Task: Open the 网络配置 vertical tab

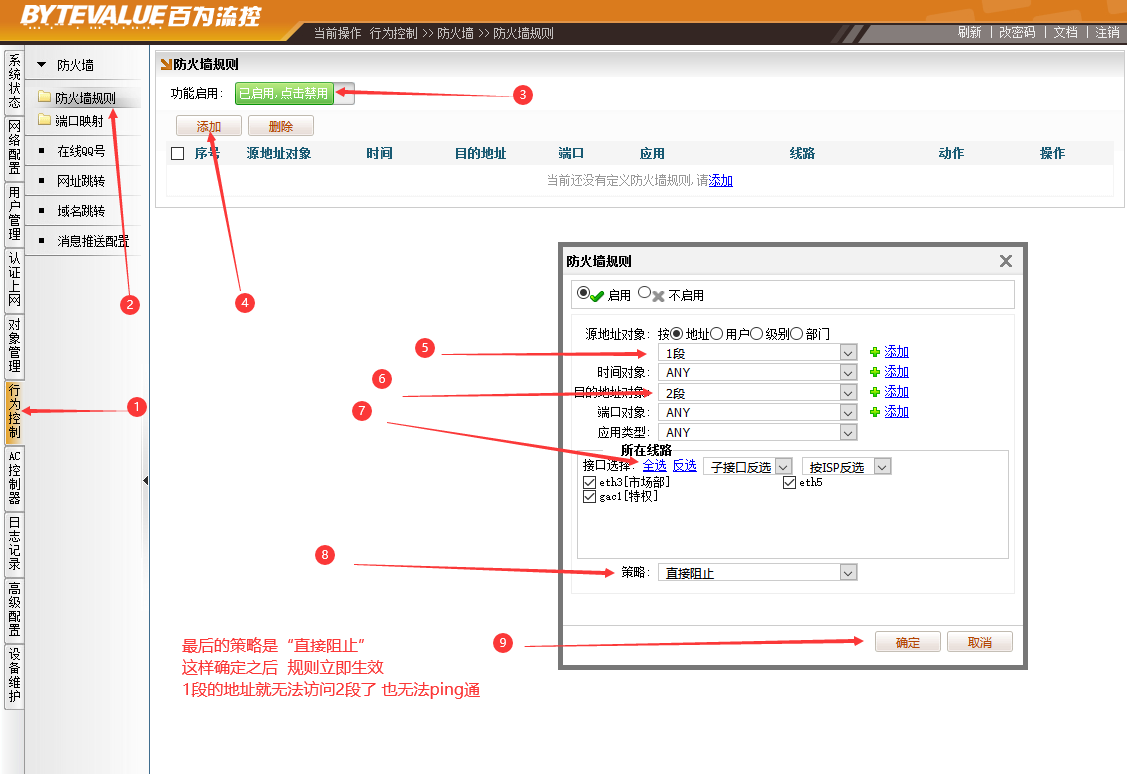Action: pos(14,147)
